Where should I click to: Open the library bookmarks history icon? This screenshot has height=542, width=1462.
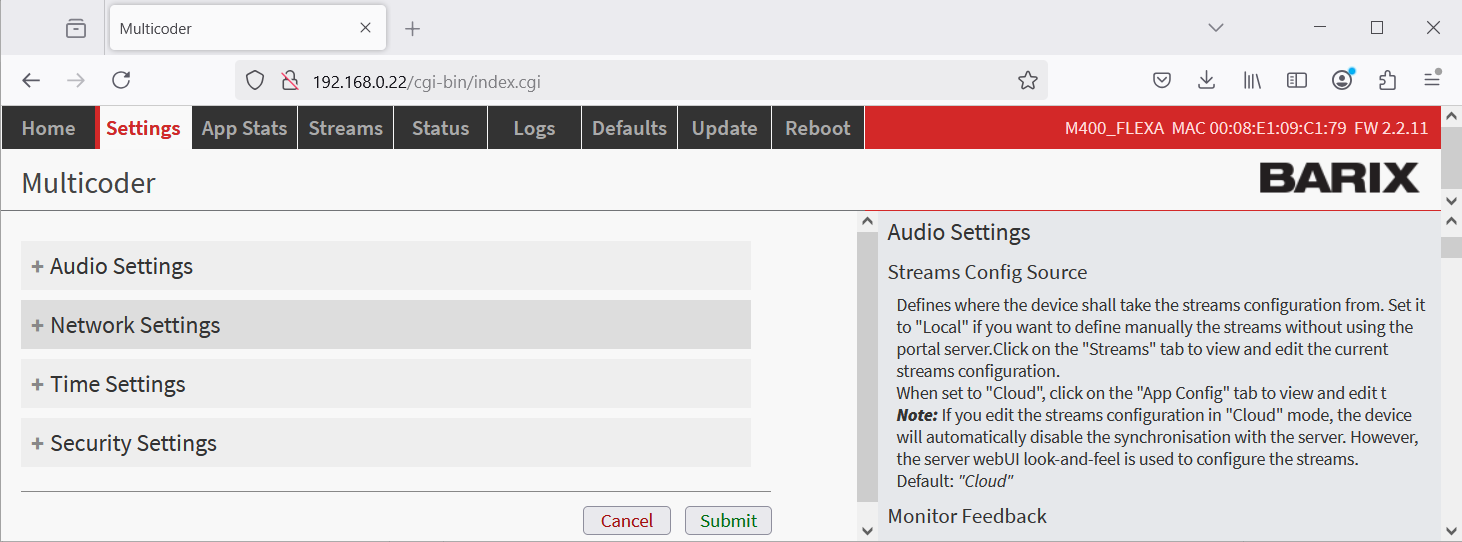click(1252, 81)
